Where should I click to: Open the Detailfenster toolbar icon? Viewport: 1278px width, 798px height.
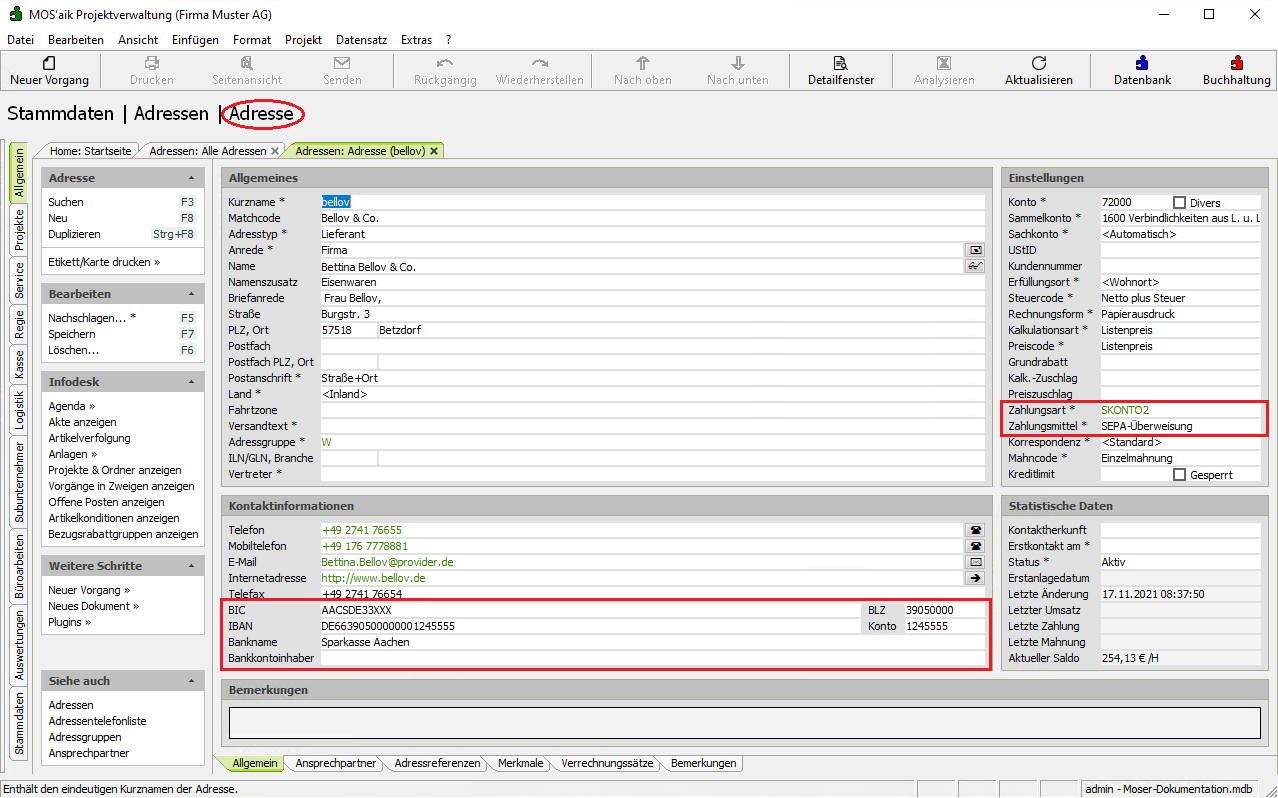point(841,63)
